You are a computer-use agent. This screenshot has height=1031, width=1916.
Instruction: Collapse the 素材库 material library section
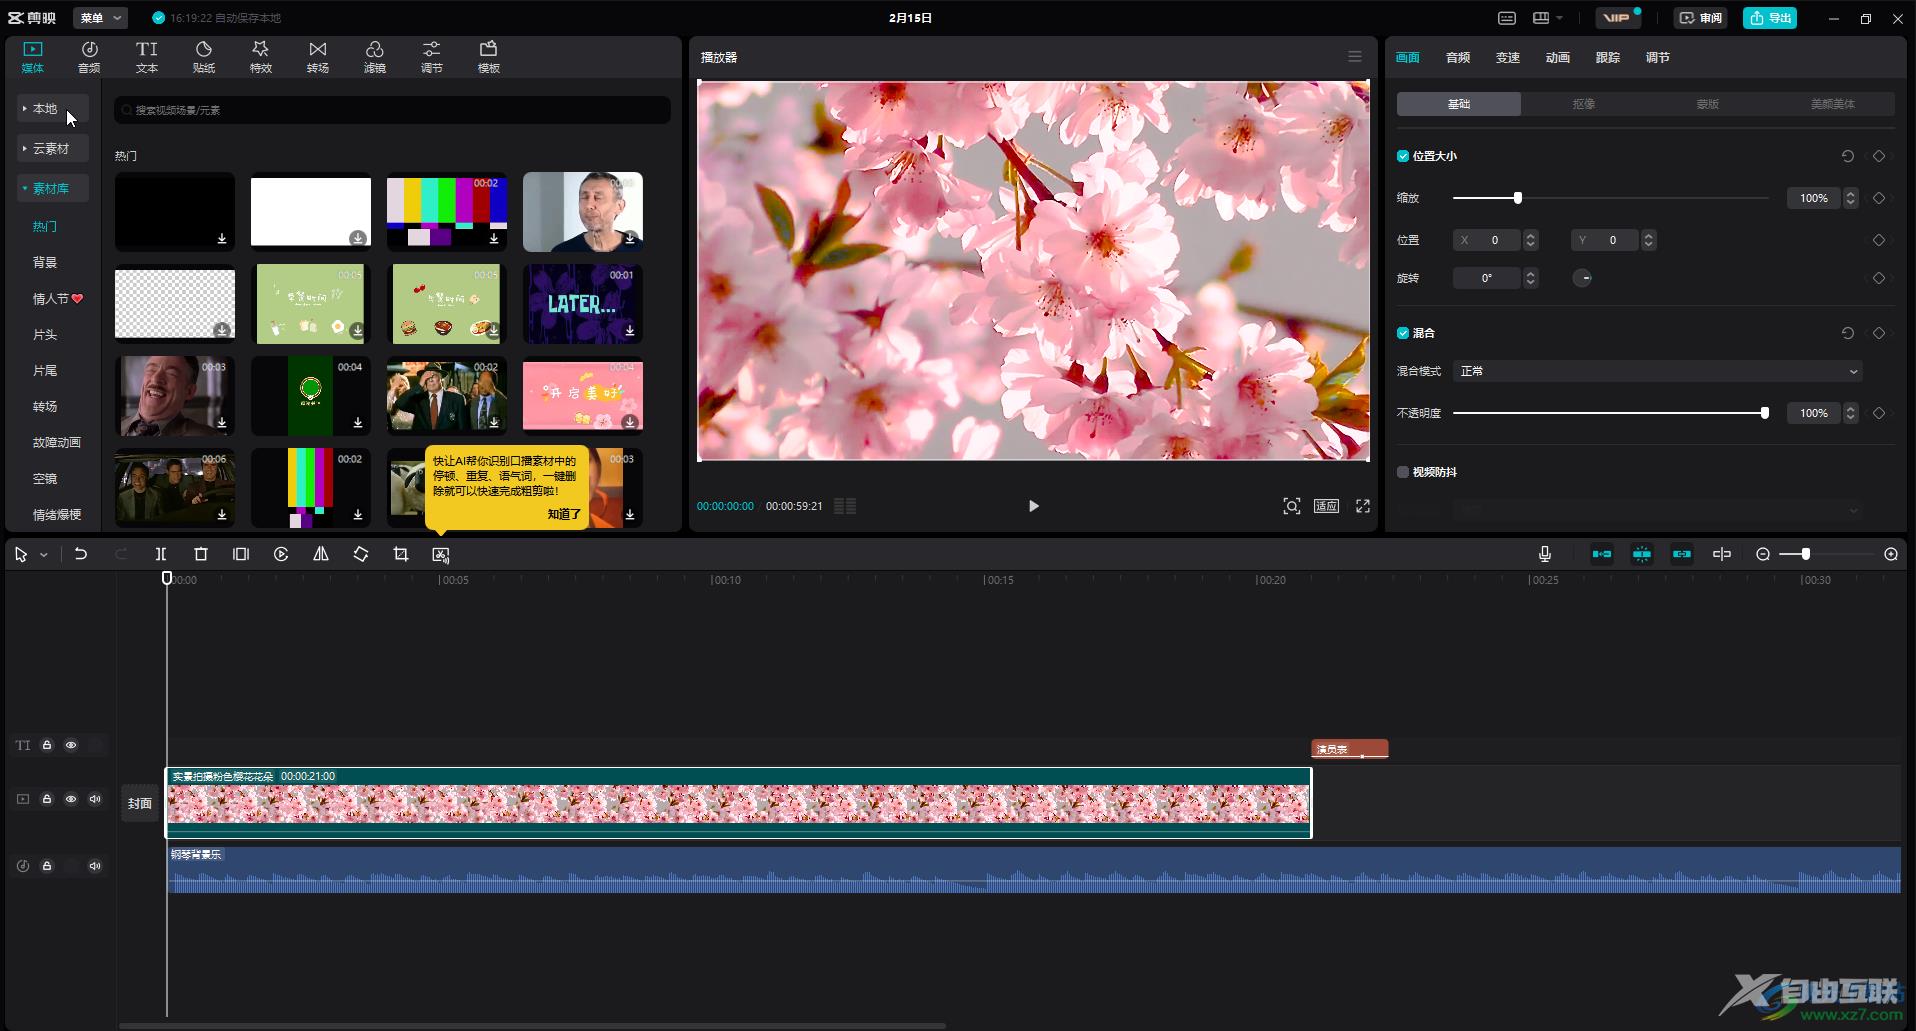point(53,188)
